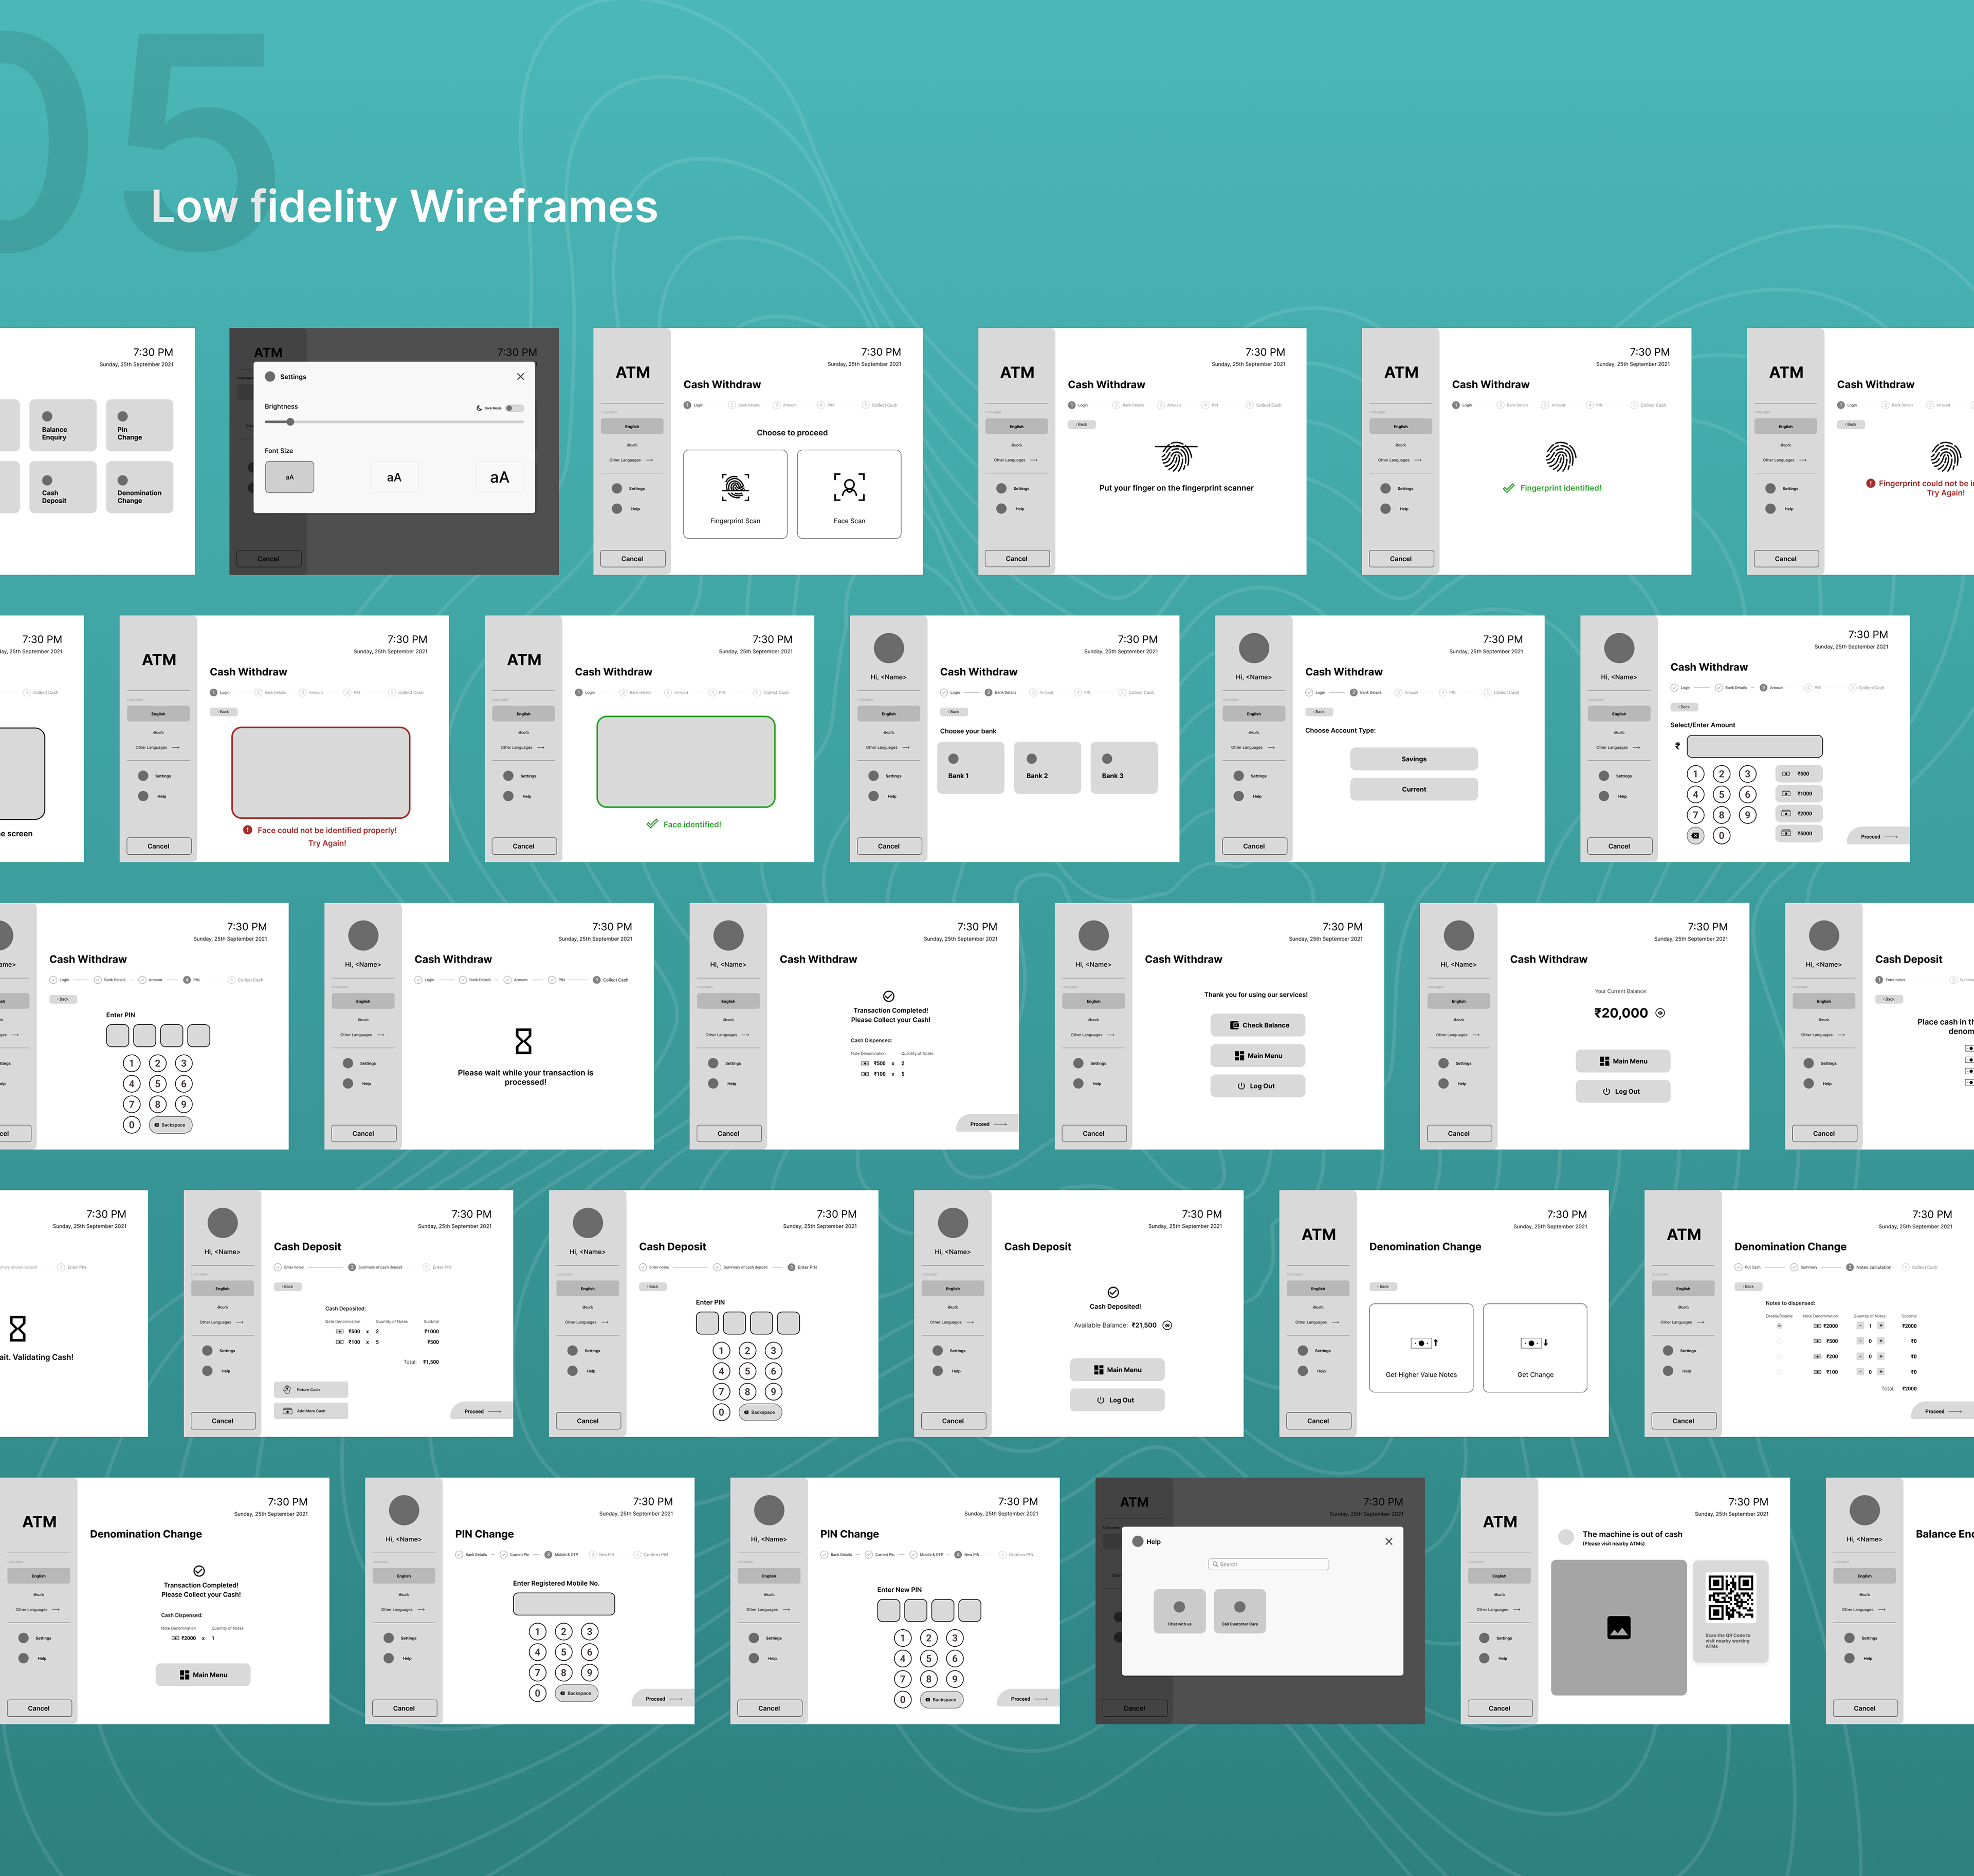Image resolution: width=1974 pixels, height=1876 pixels.
Task: Pick the ₹500 quick amount
Action: click(1799, 773)
